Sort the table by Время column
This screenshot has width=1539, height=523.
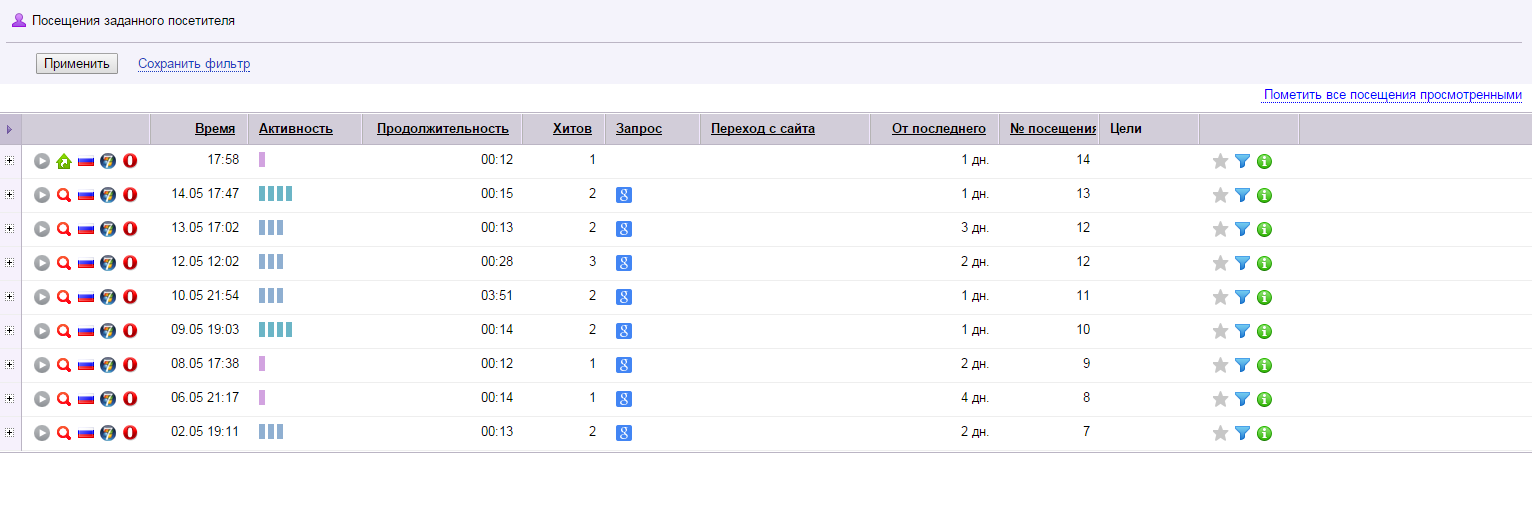(x=215, y=129)
